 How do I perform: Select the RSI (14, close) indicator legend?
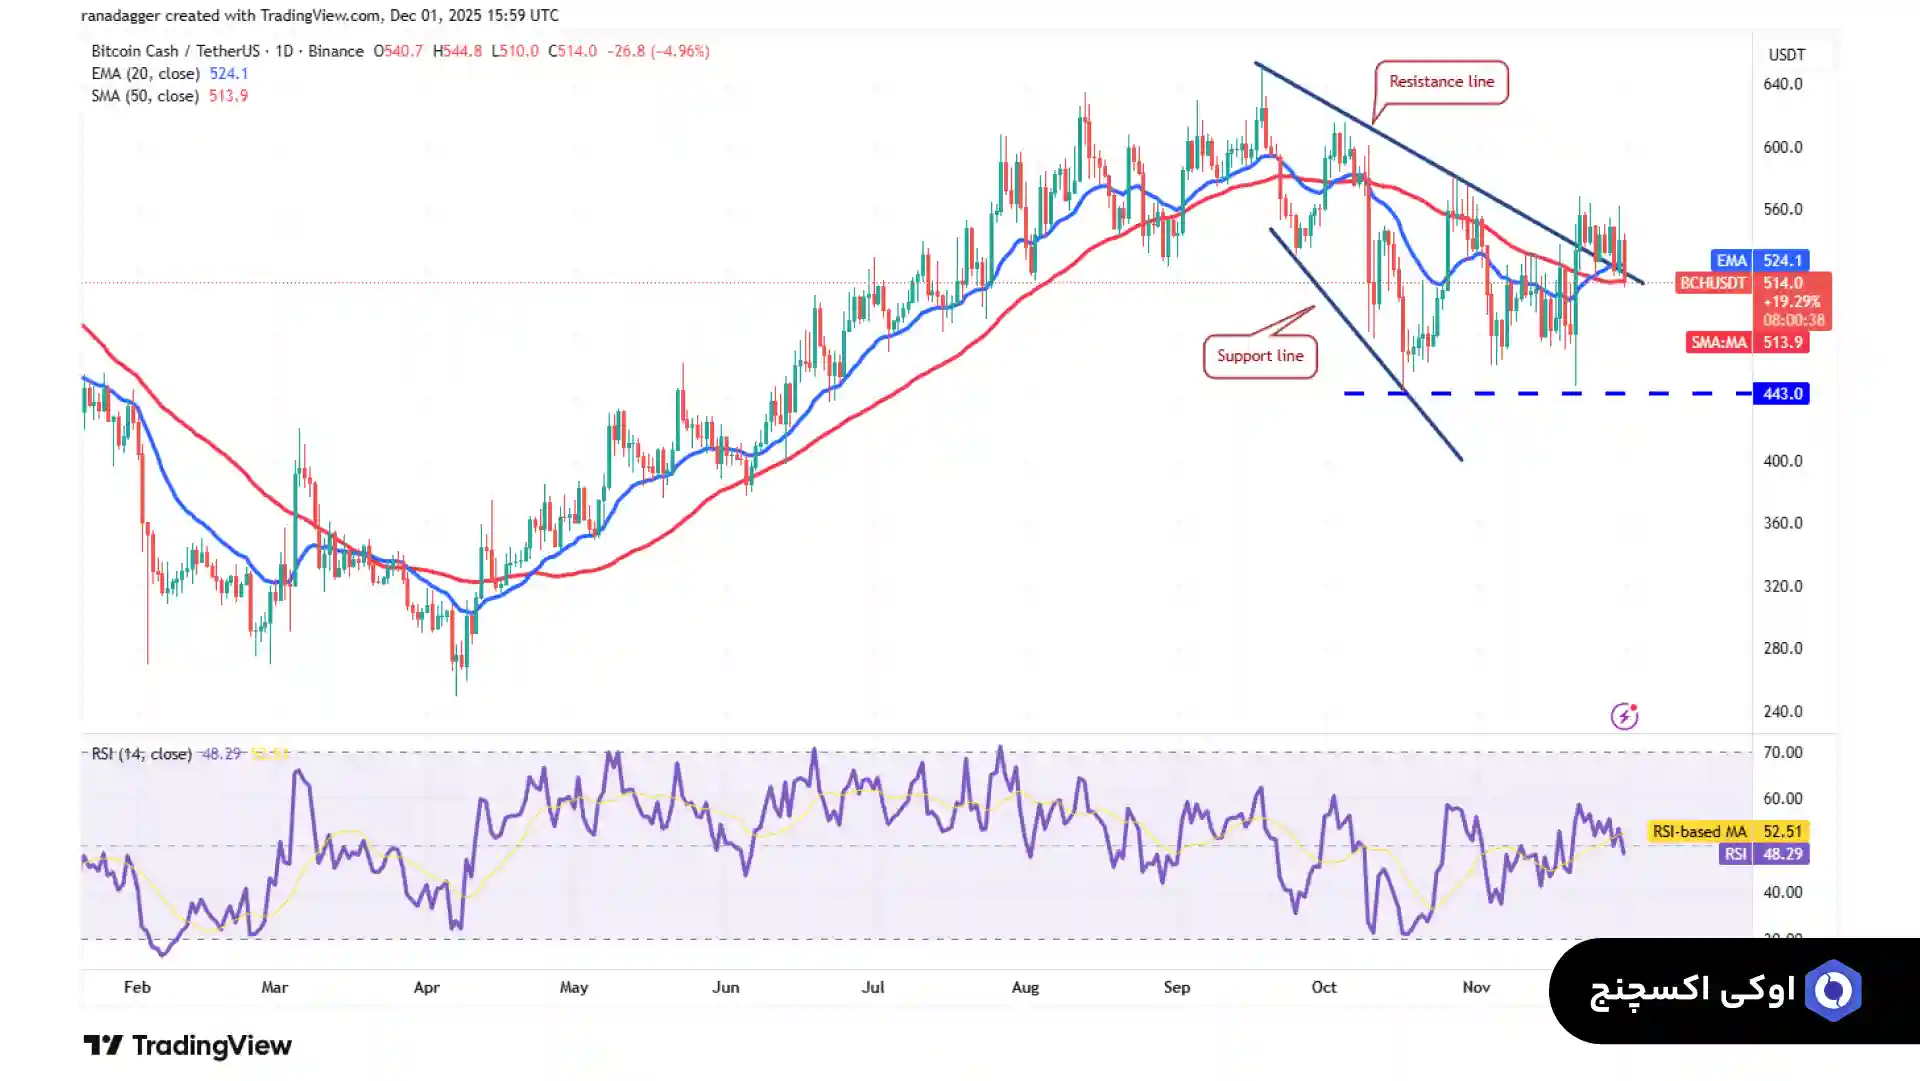coord(142,754)
